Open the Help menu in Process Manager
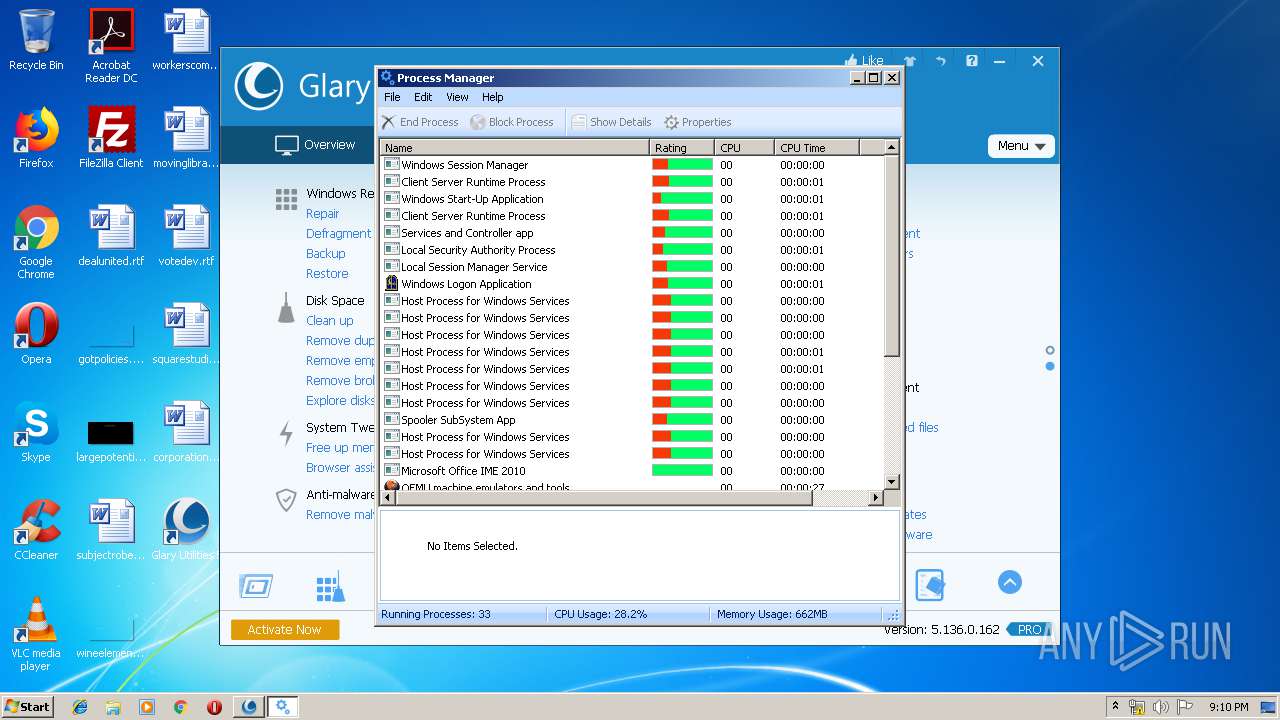The width and height of the screenshot is (1280, 720). coord(492,97)
